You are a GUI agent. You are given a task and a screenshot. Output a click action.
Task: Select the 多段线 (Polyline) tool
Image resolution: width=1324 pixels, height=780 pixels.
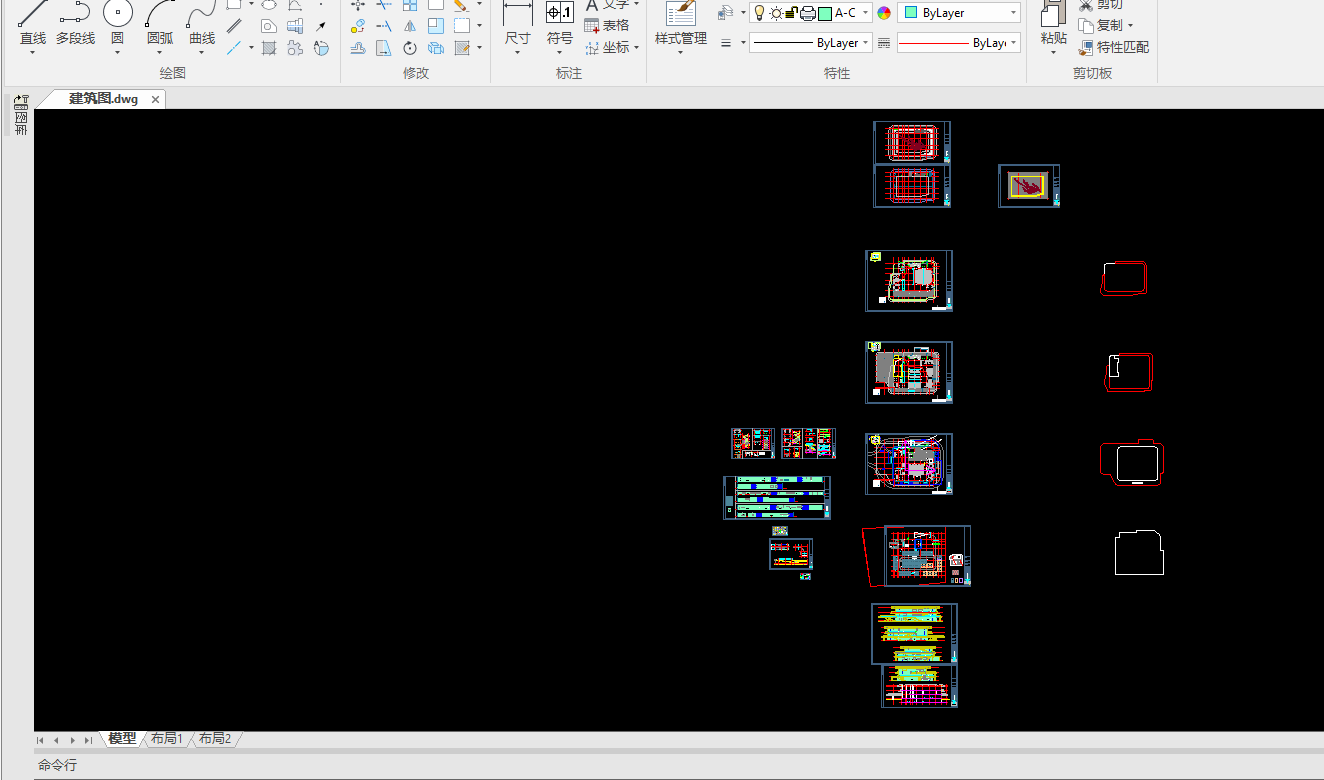coord(75,24)
